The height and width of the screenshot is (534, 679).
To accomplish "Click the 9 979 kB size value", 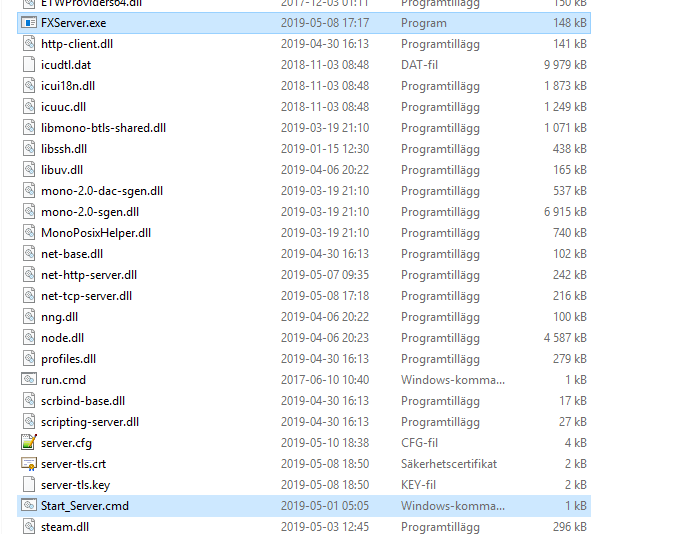I will tap(565, 65).
